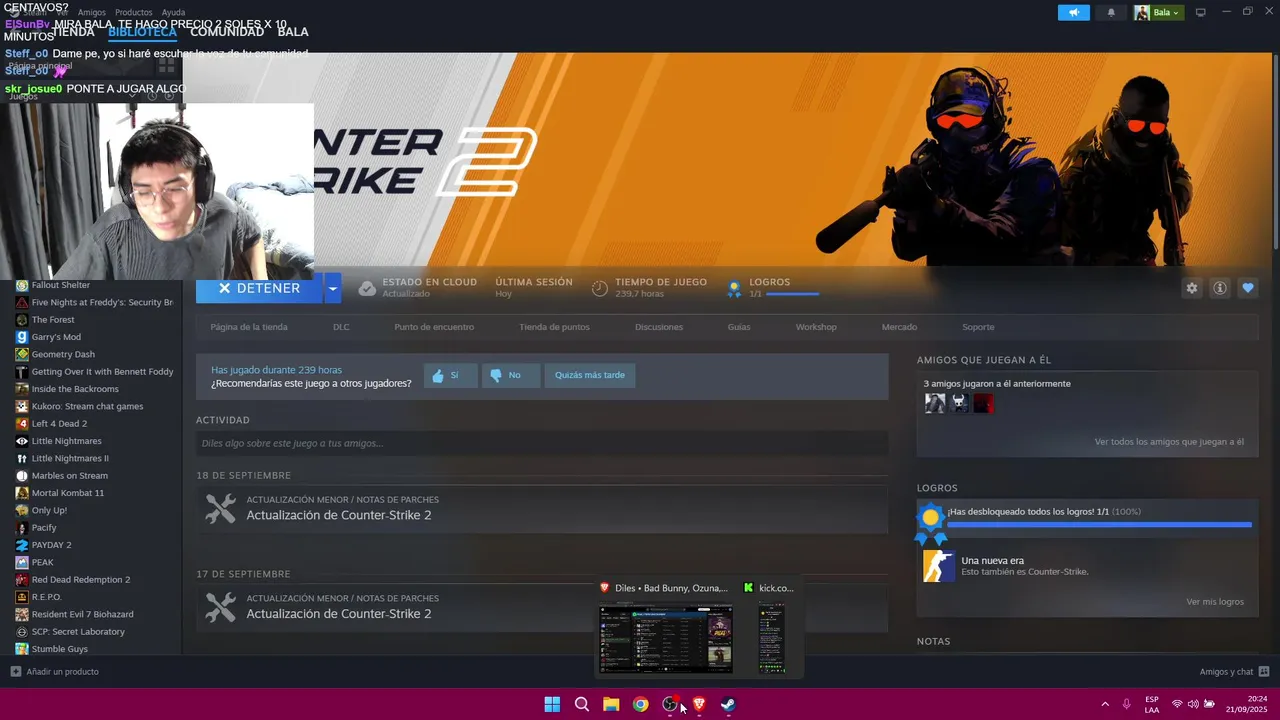Open the announcements megaphone button

1074,13
